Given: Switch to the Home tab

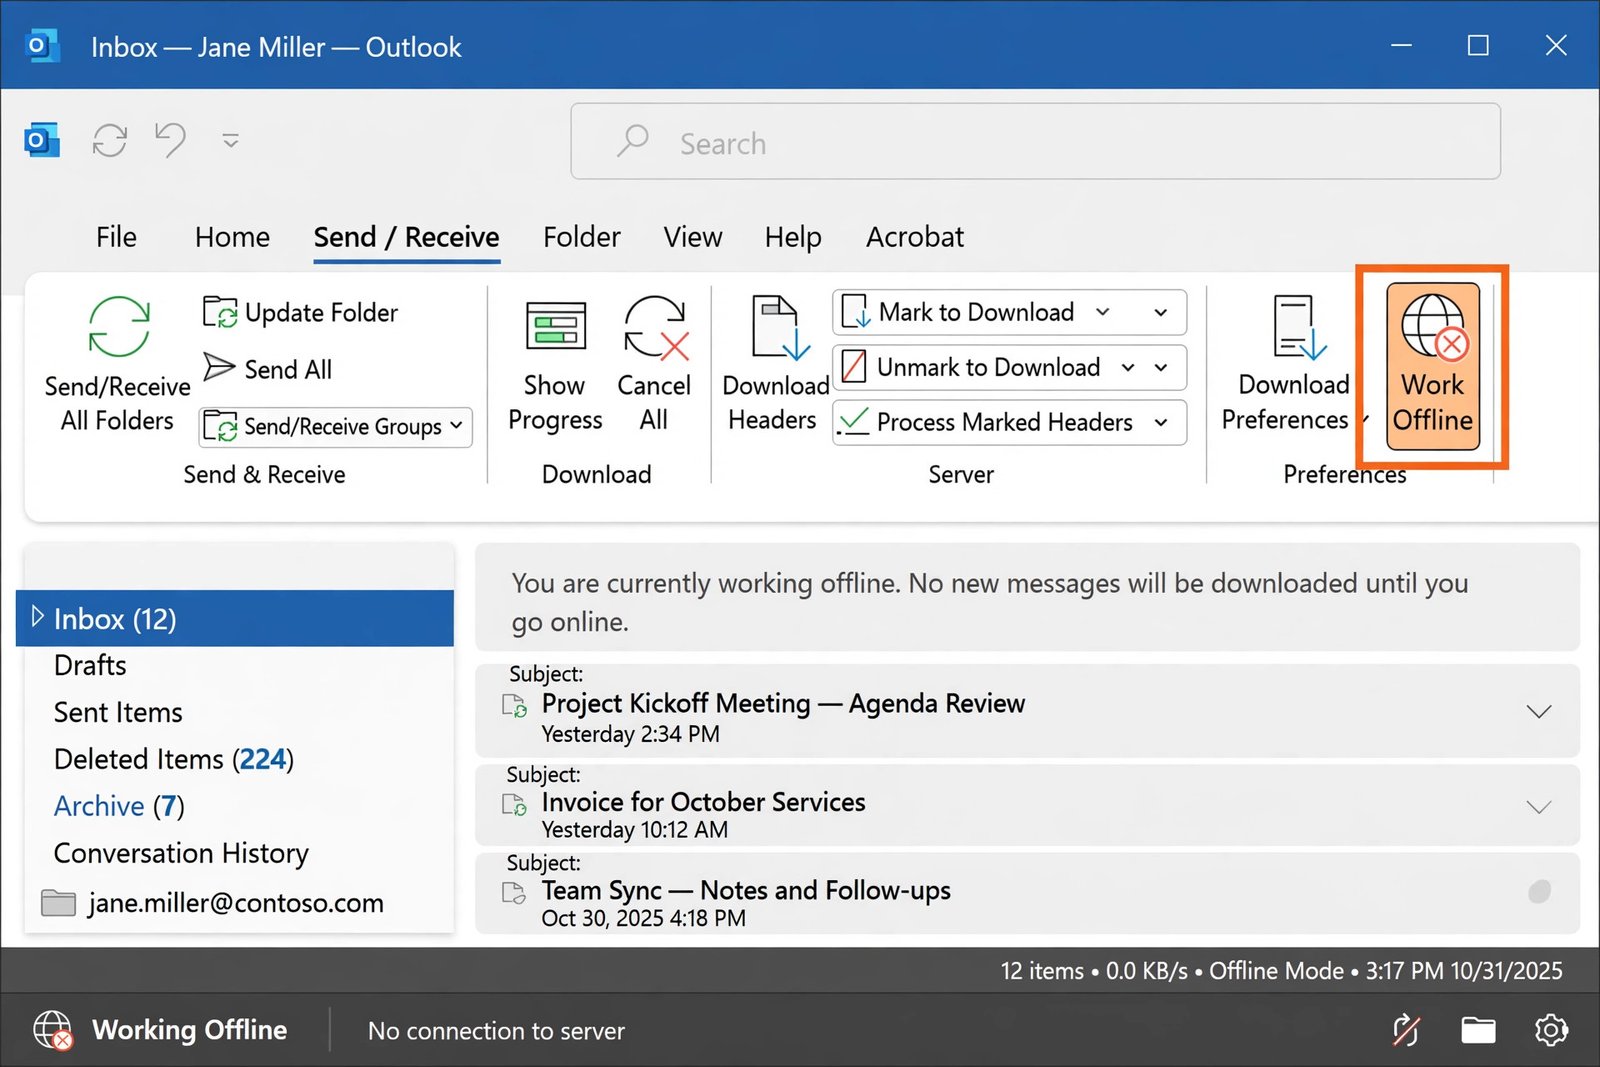Looking at the screenshot, I should point(232,237).
